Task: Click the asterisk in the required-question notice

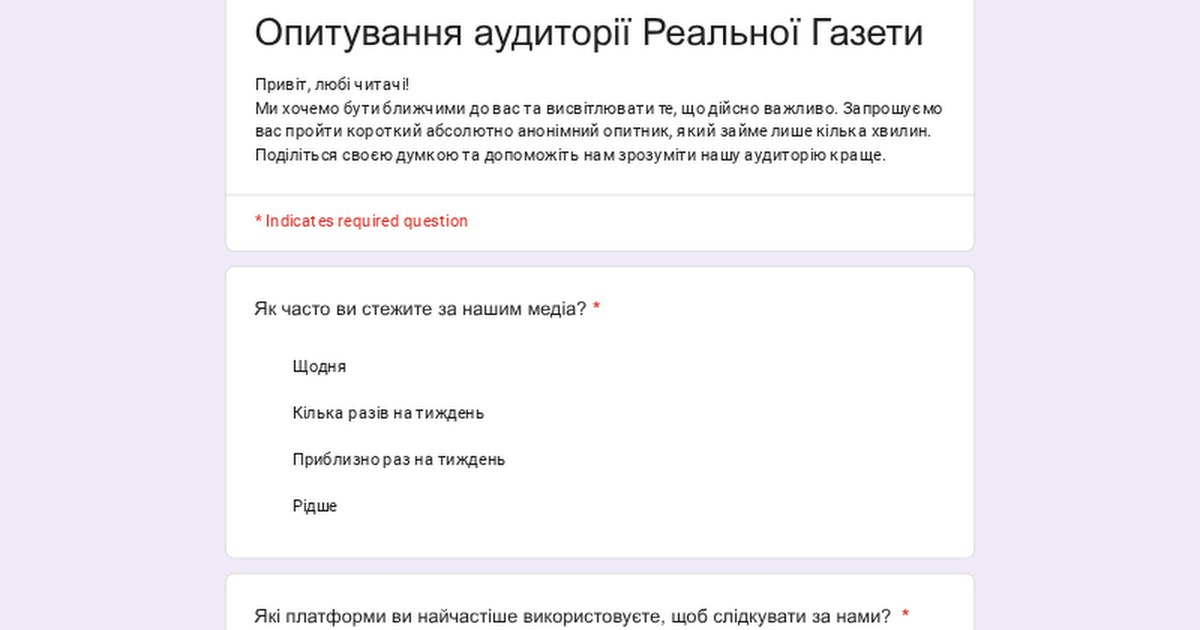Action: point(258,222)
